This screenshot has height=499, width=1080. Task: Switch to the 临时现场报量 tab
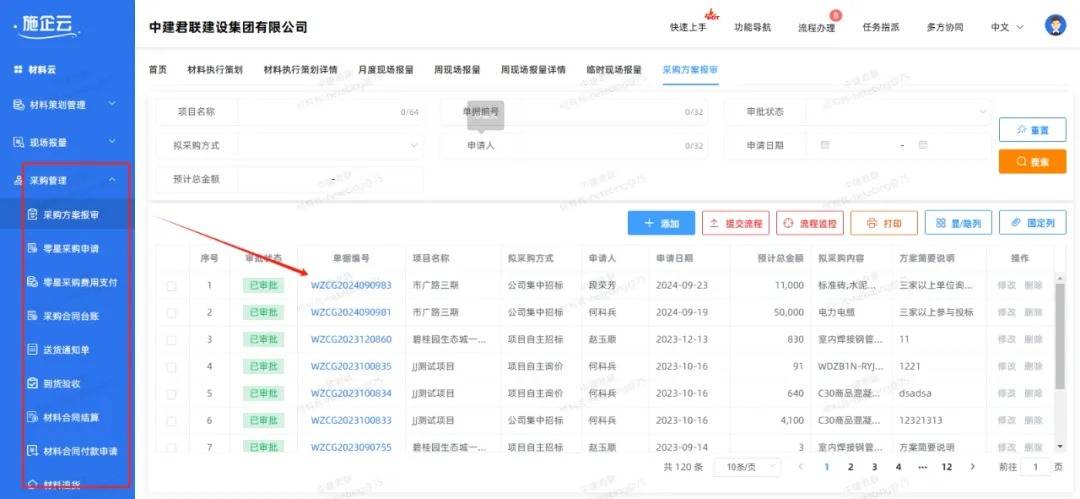pyautogui.click(x=614, y=70)
